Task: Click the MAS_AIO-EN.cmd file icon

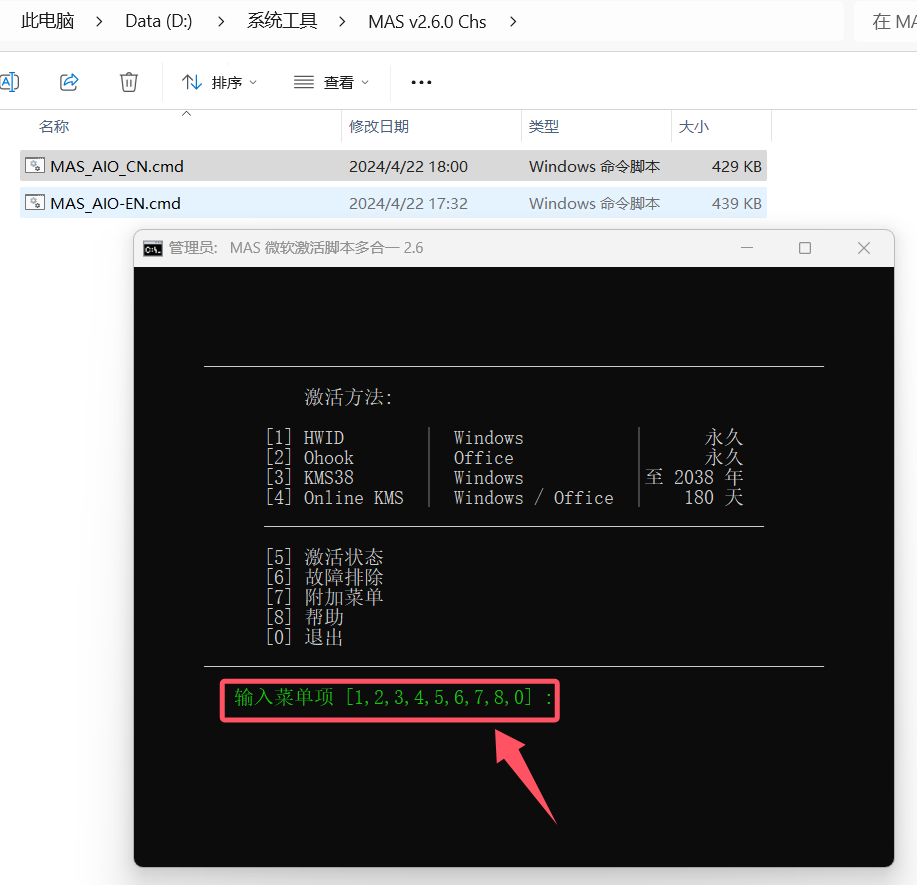Action: (35, 202)
